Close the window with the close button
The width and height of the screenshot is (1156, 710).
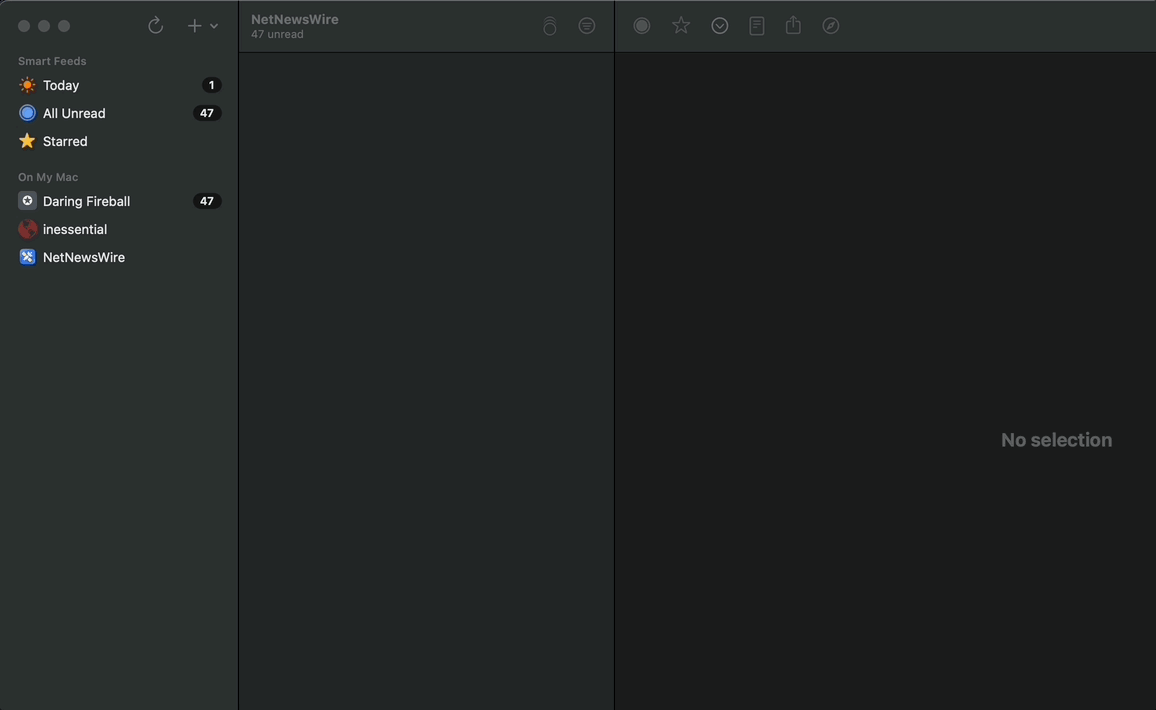coord(24,26)
